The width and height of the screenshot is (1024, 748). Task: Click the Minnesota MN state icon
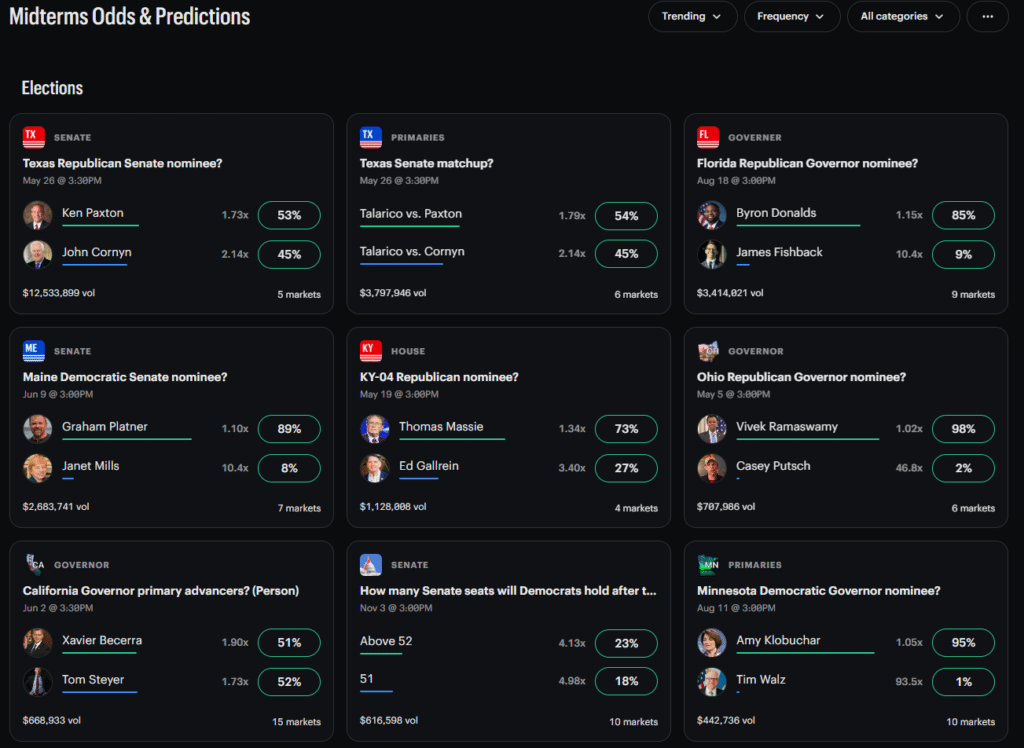point(708,564)
